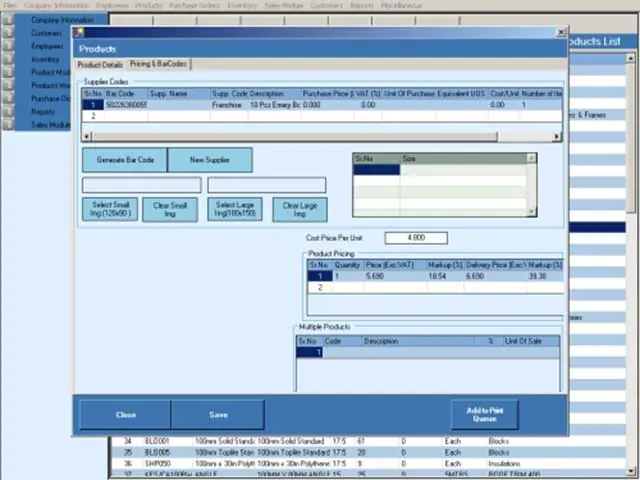Click the New Supplier button
This screenshot has width=640, height=480.
tap(210, 160)
